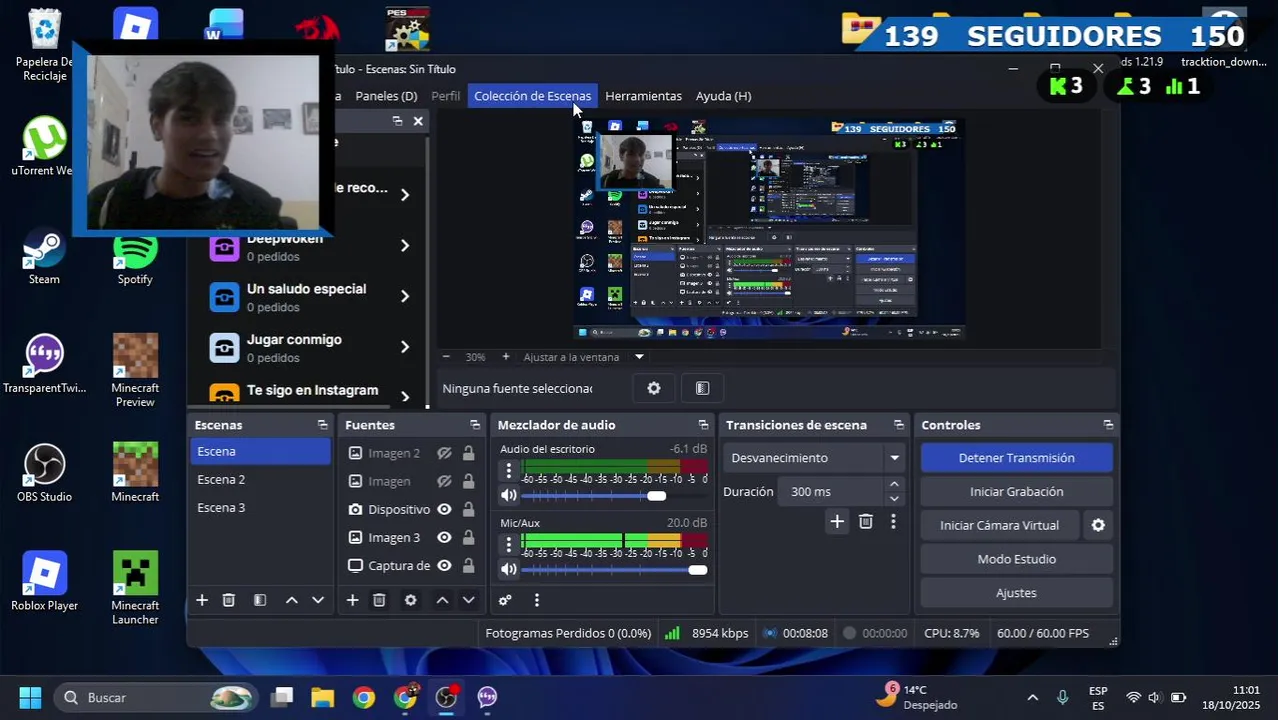
Task: Expand Te sigo en Instagram chevron
Action: pos(405,397)
